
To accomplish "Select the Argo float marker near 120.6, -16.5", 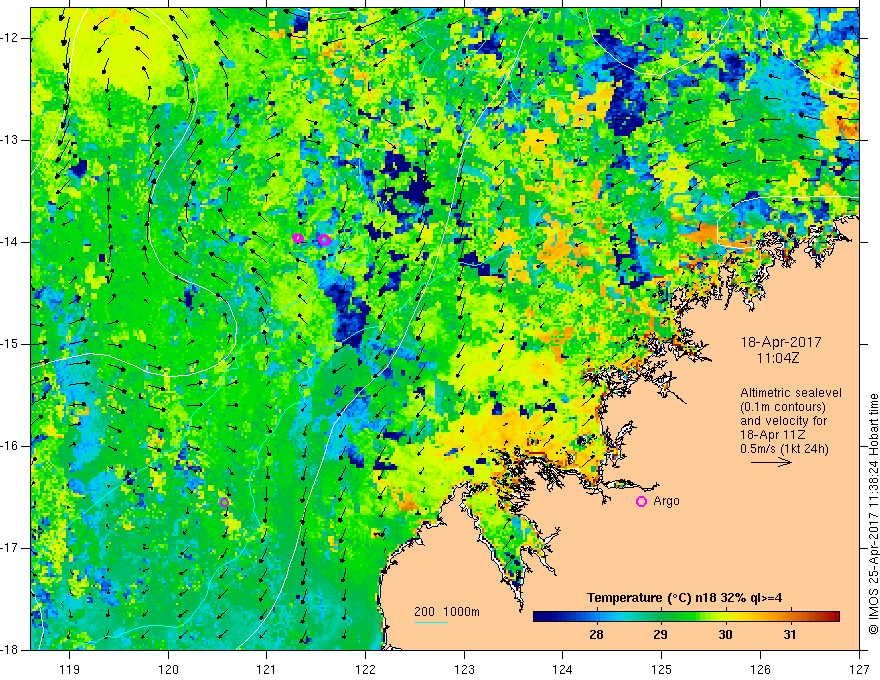I will coord(224,502).
